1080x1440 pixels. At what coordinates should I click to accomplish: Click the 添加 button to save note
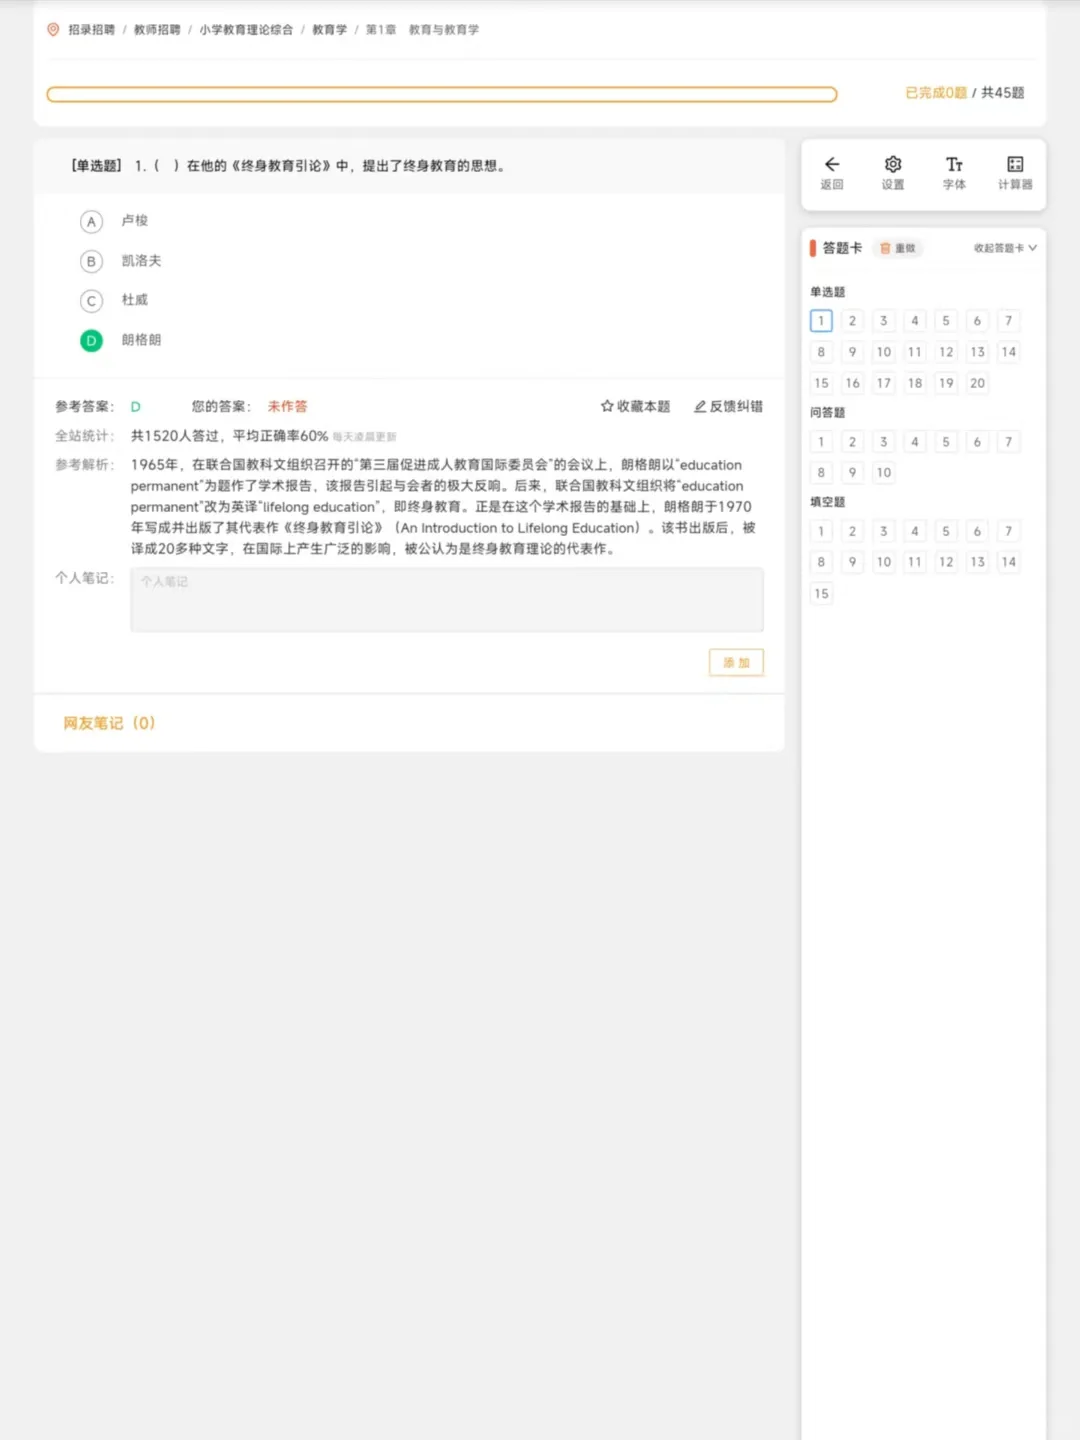[x=735, y=662]
